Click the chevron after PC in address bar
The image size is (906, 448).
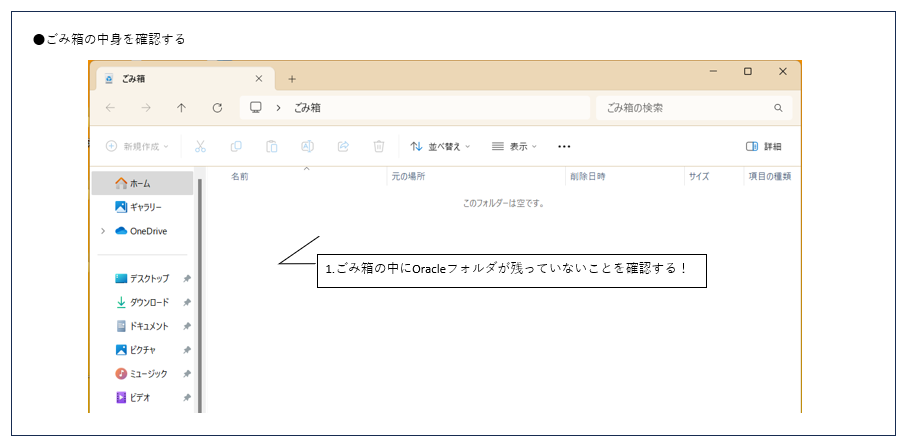tap(278, 108)
